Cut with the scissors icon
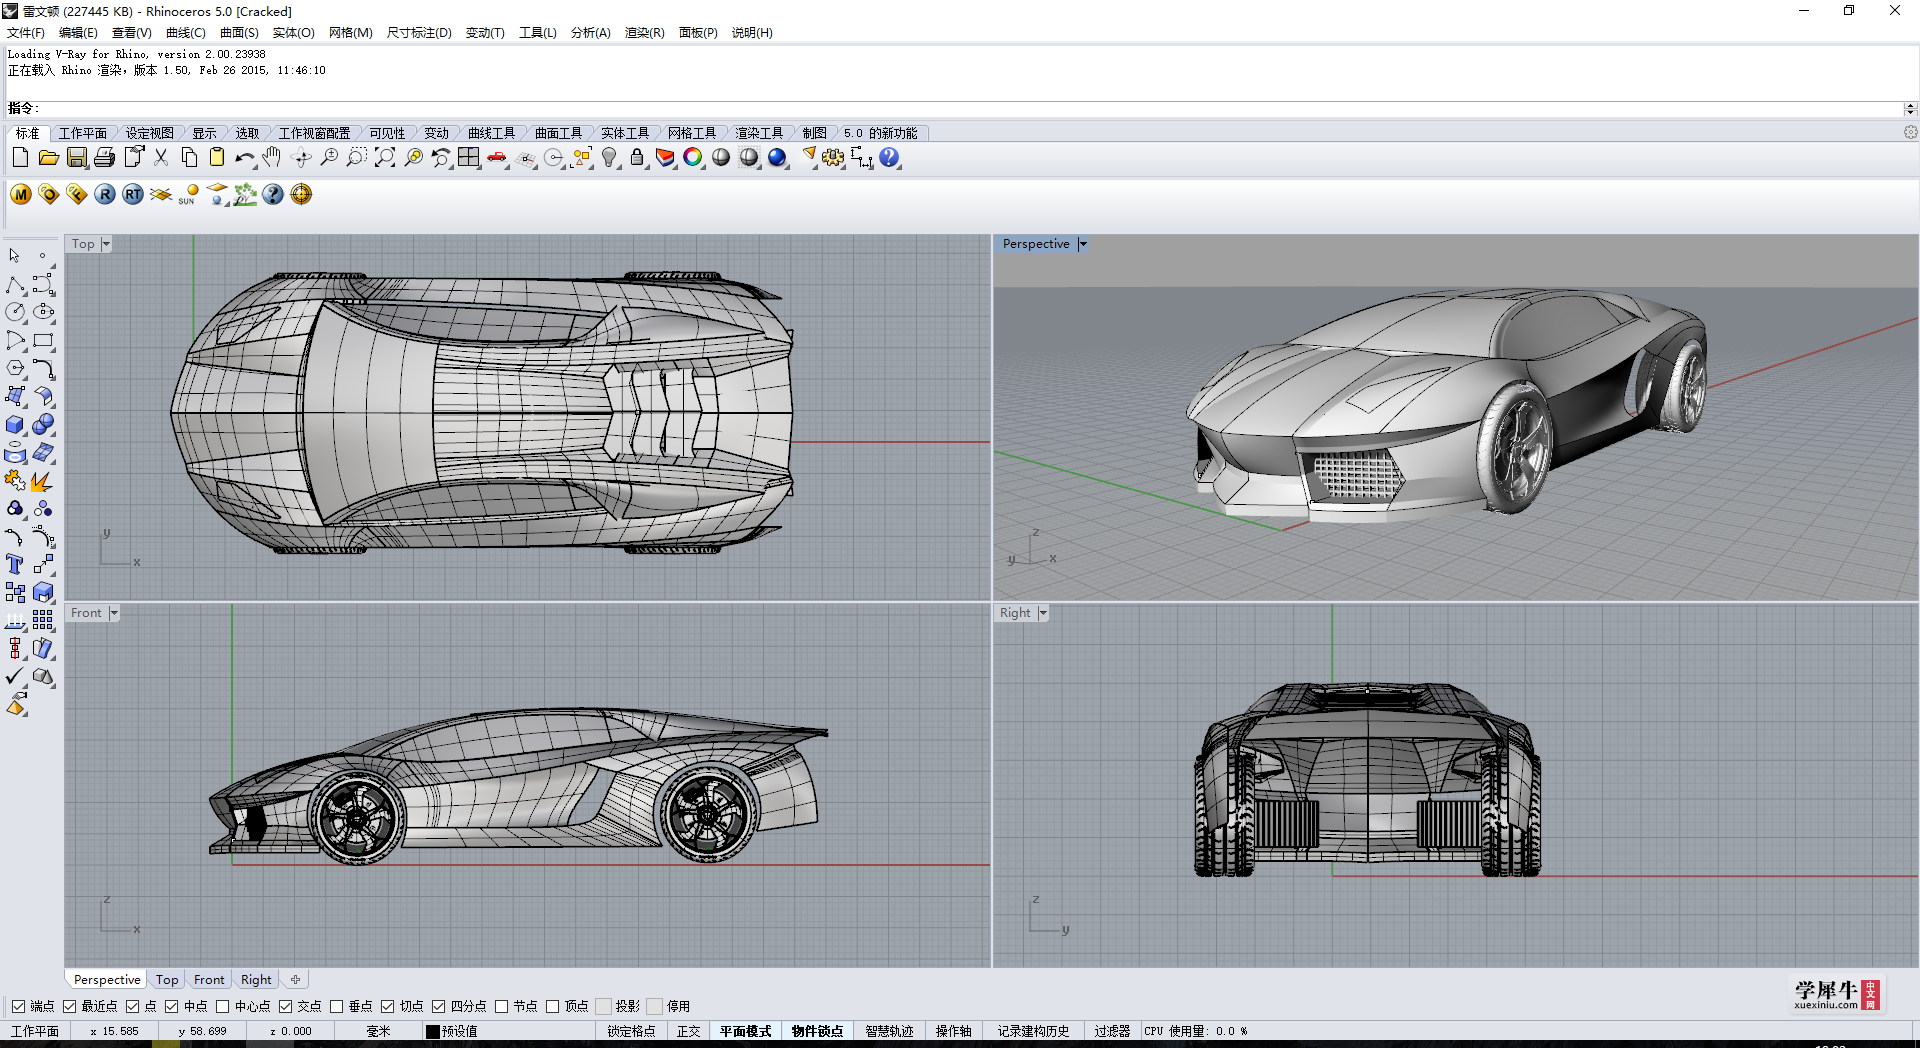The image size is (1920, 1048). [160, 158]
